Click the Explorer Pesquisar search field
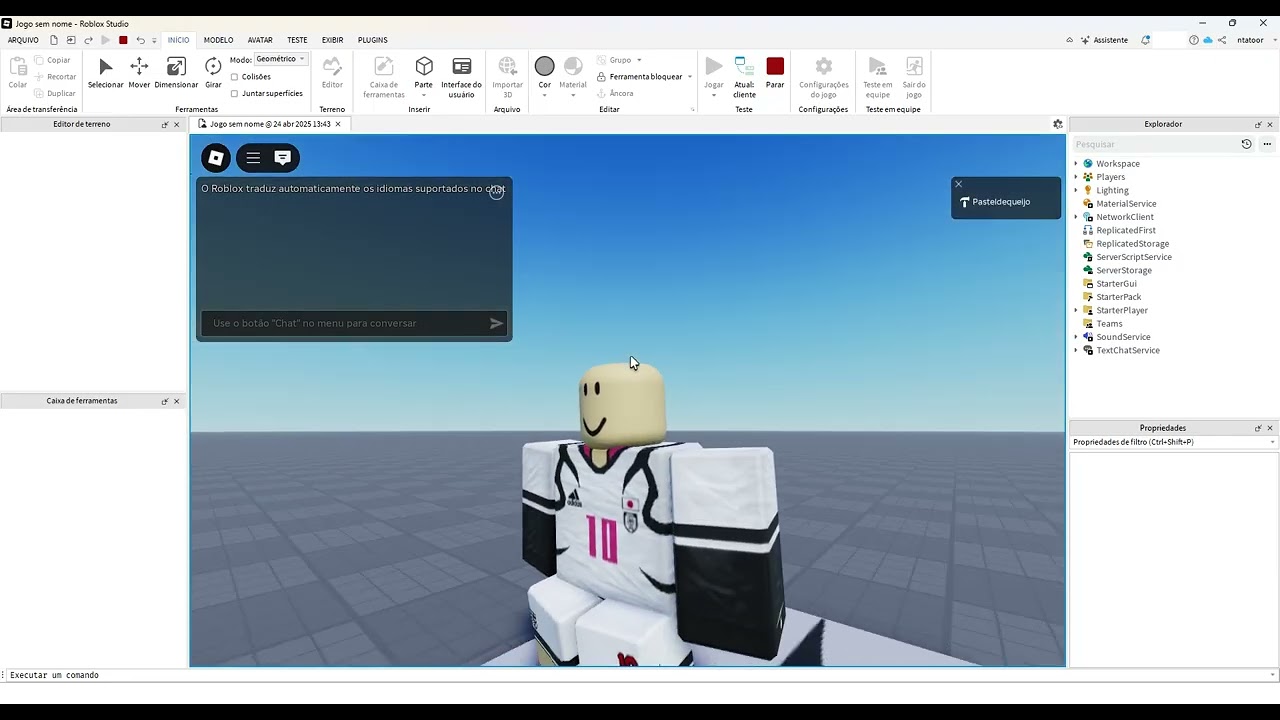This screenshot has height=720, width=1280. [x=1154, y=144]
